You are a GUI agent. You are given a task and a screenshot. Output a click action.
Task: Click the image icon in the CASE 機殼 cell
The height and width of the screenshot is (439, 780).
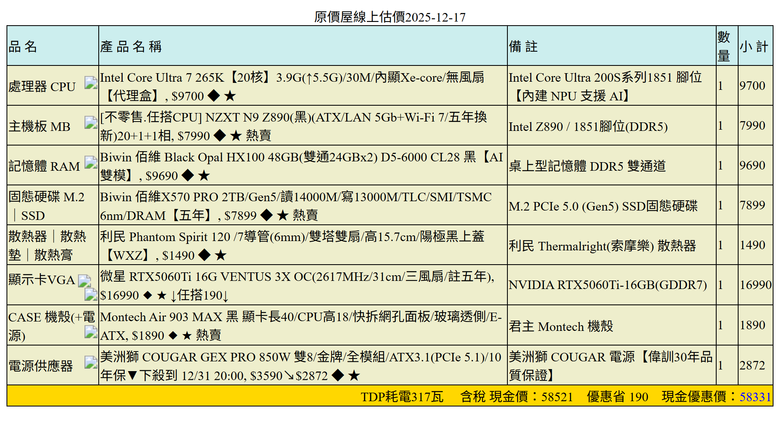pyautogui.click(x=91, y=333)
